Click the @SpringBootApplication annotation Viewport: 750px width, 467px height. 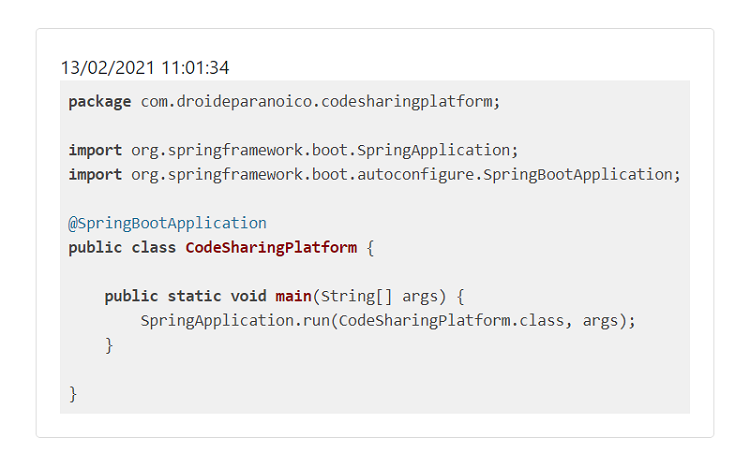click(167, 223)
